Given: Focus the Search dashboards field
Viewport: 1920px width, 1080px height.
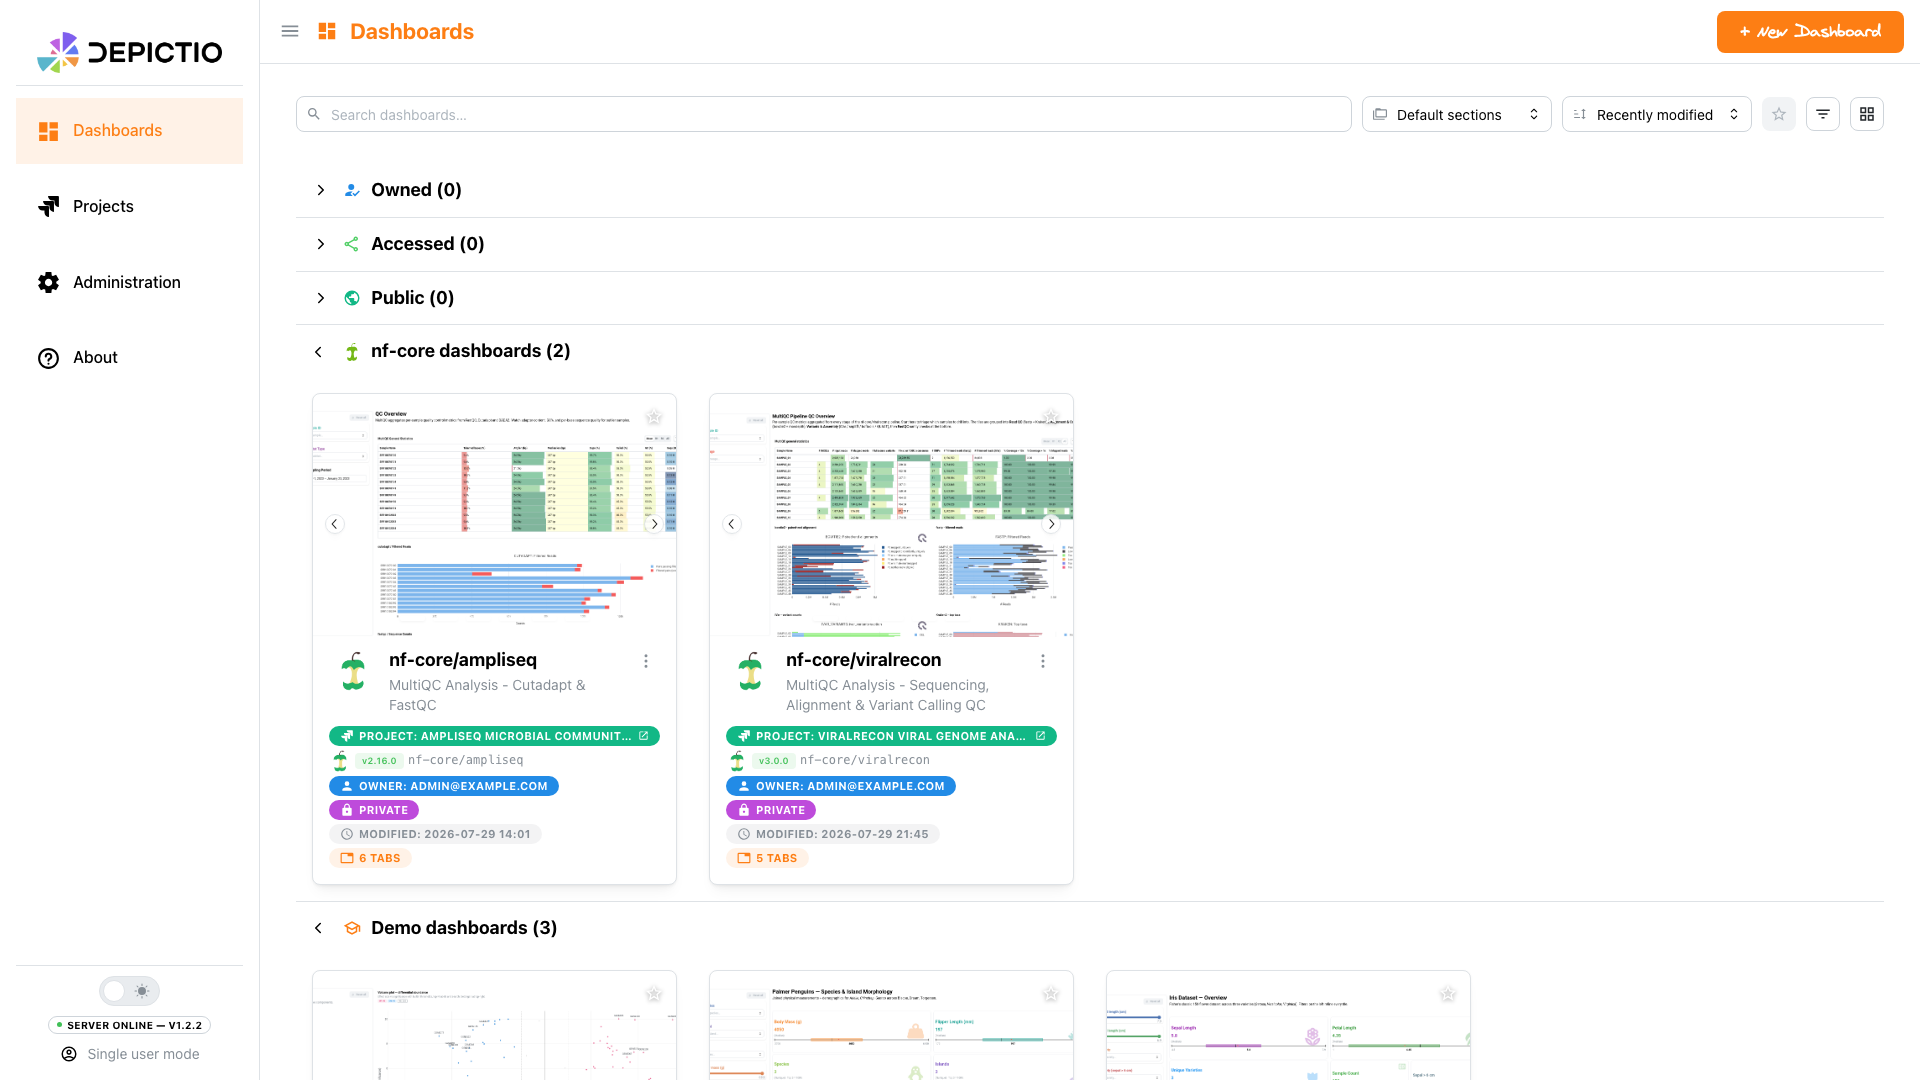Looking at the screenshot, I should click(x=823, y=114).
